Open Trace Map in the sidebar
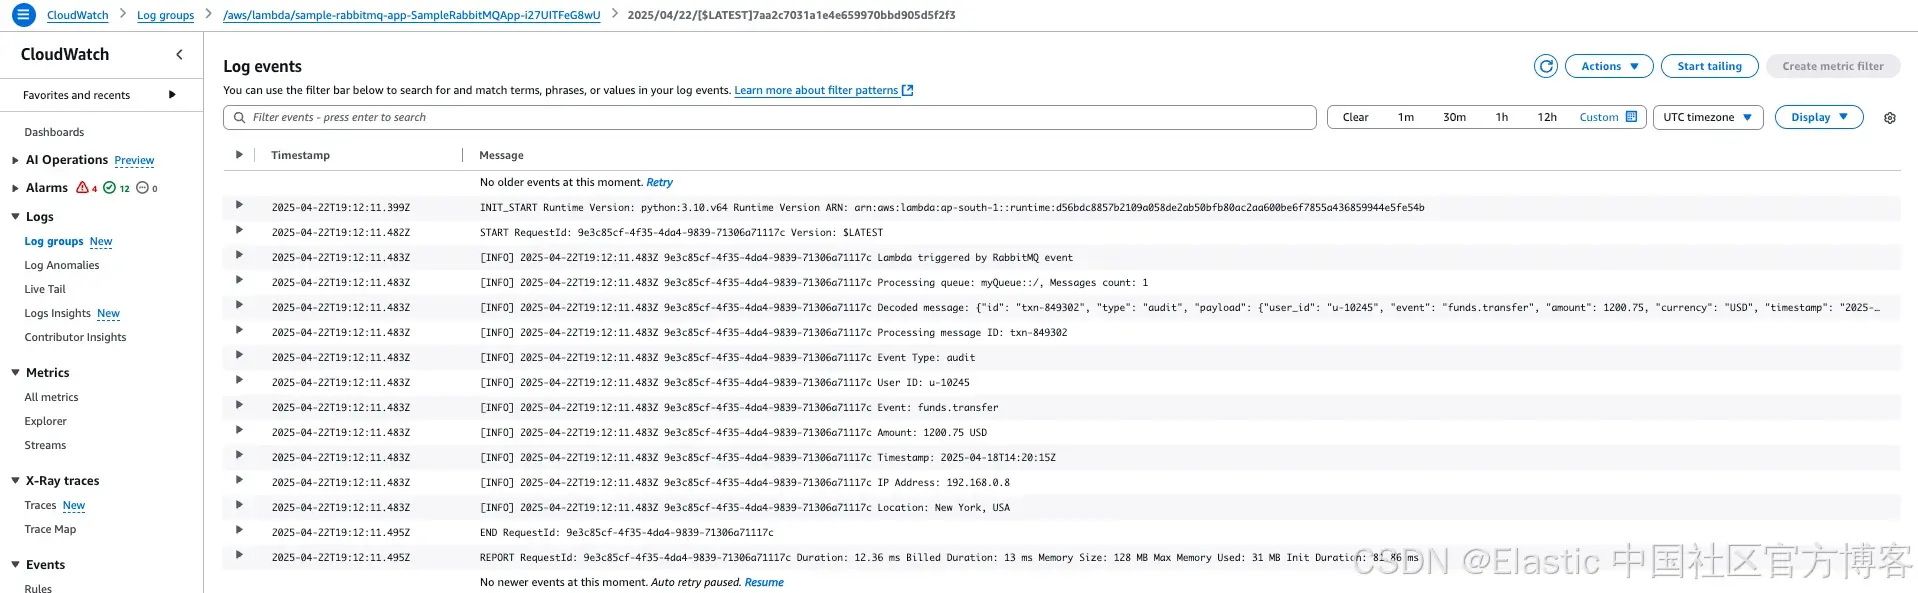The width and height of the screenshot is (1918, 593). pos(50,529)
